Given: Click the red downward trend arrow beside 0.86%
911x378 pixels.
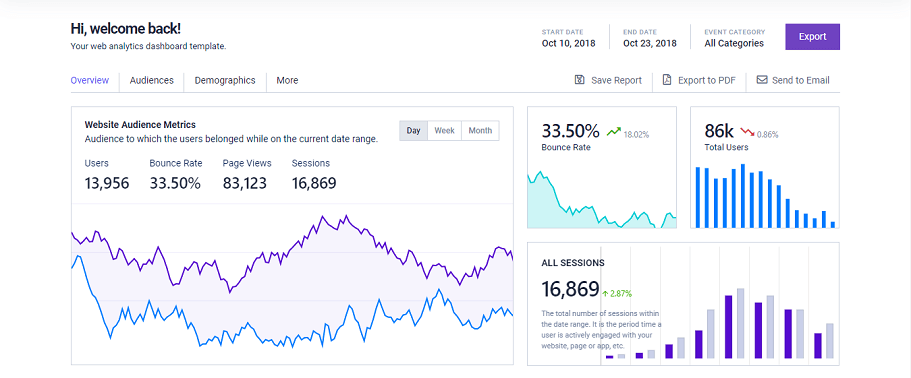Looking at the screenshot, I should point(747,132).
